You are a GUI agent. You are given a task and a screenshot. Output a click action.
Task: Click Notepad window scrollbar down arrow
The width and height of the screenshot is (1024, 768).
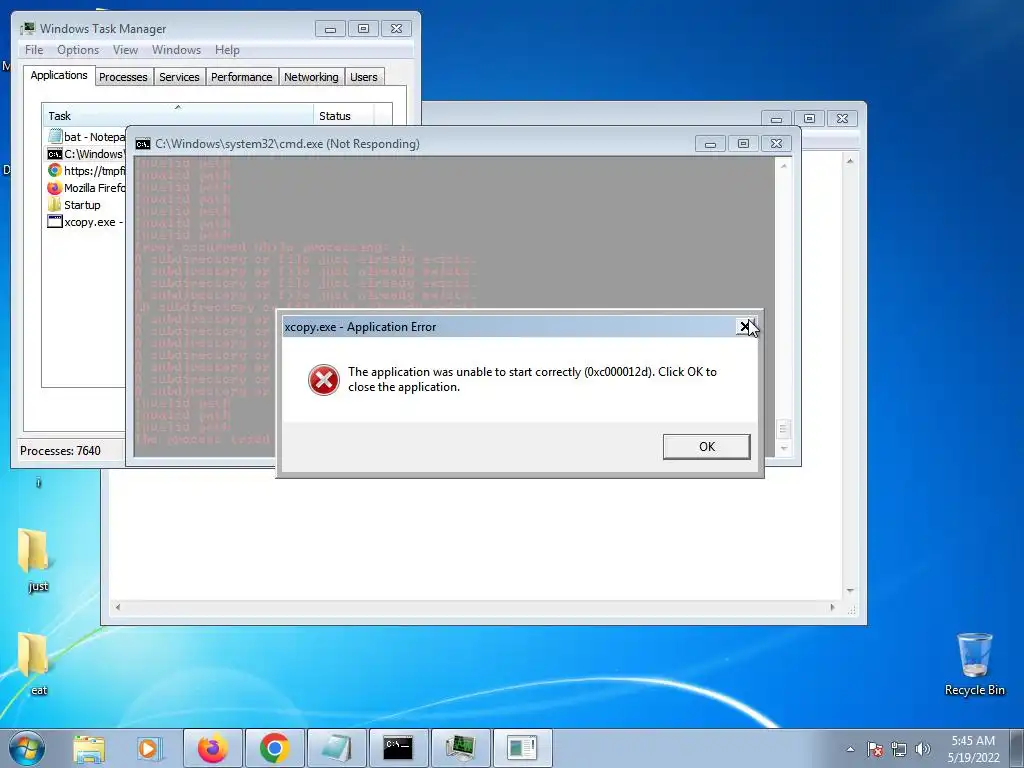coord(850,590)
